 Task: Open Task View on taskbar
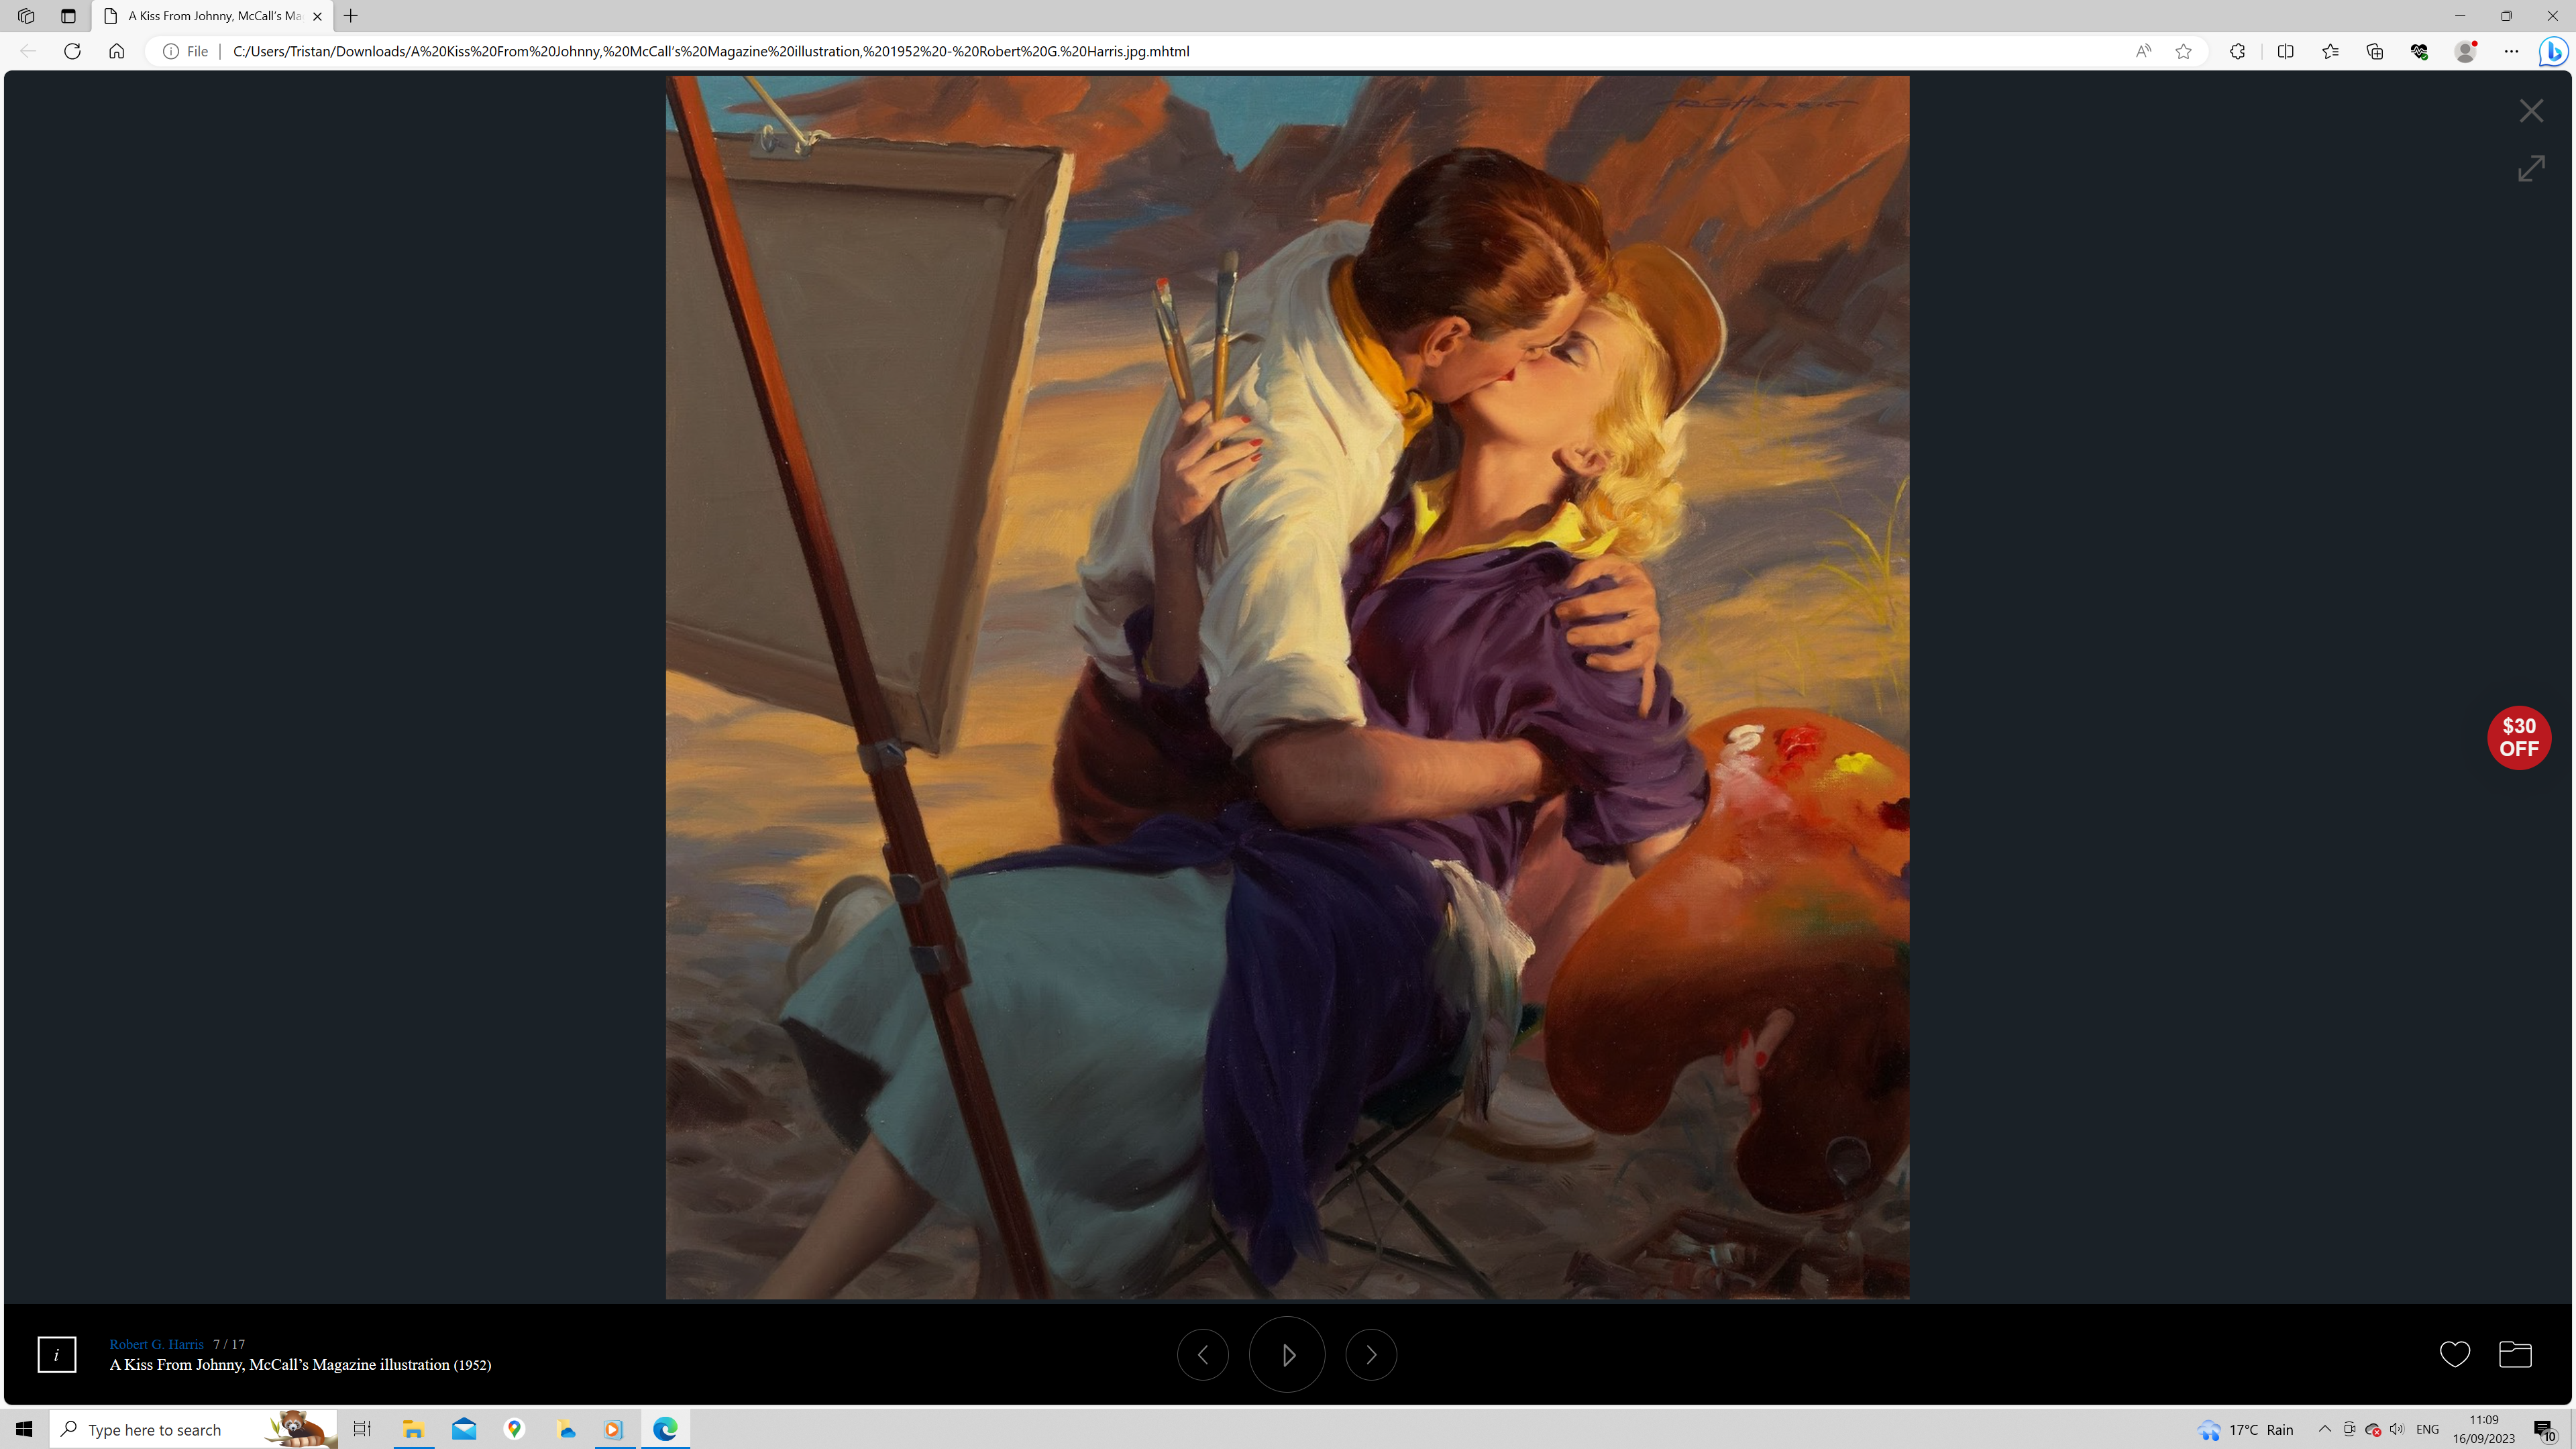pos(362,1429)
